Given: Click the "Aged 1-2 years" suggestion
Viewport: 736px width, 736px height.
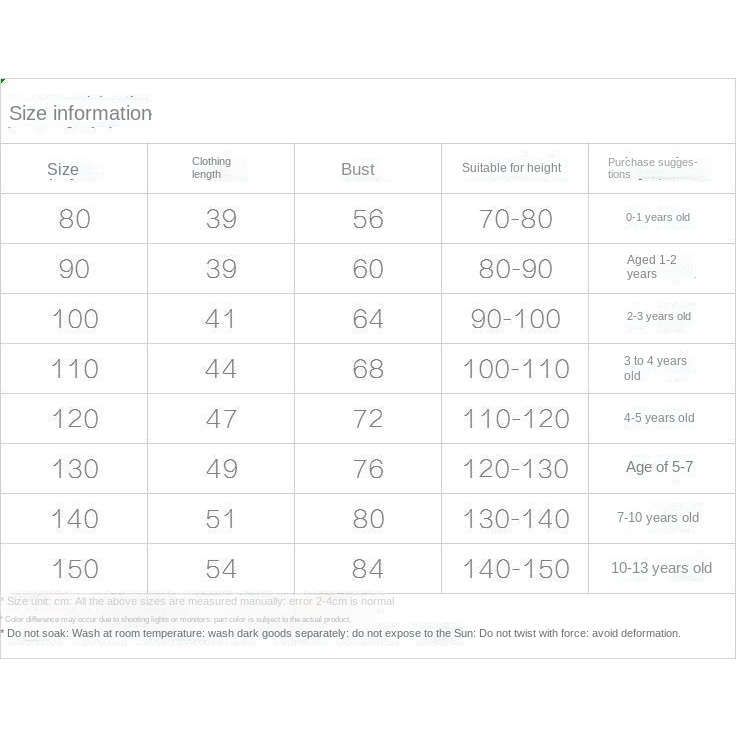Looking at the screenshot, I should point(652,267).
